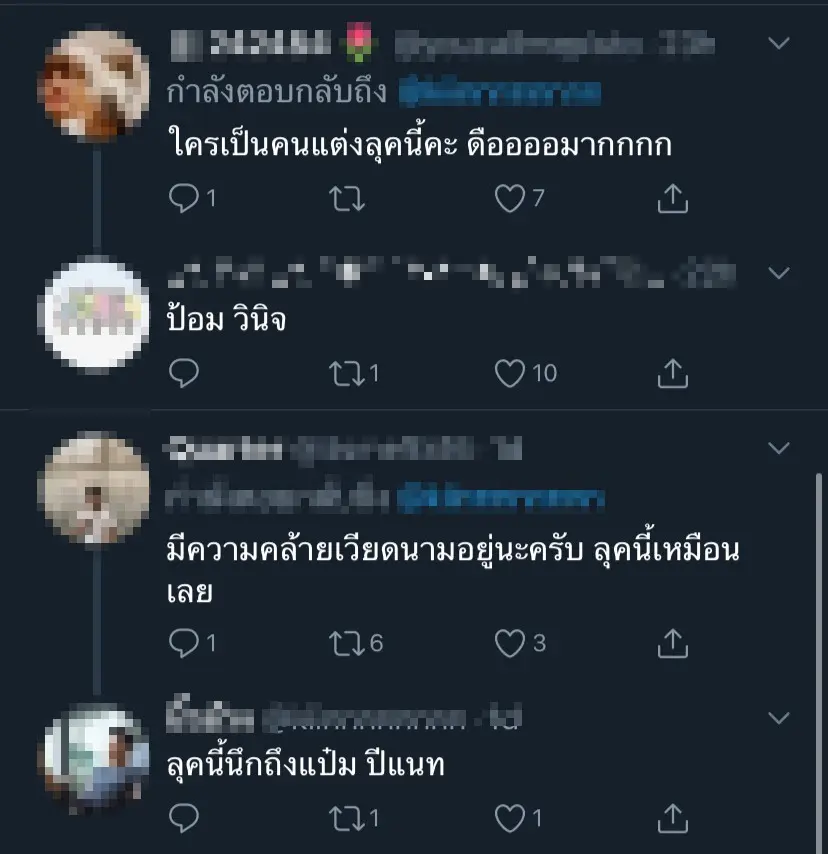The image size is (828, 854).
Task: Expand options for the เวียดนาม tweet
Action: coord(779,448)
